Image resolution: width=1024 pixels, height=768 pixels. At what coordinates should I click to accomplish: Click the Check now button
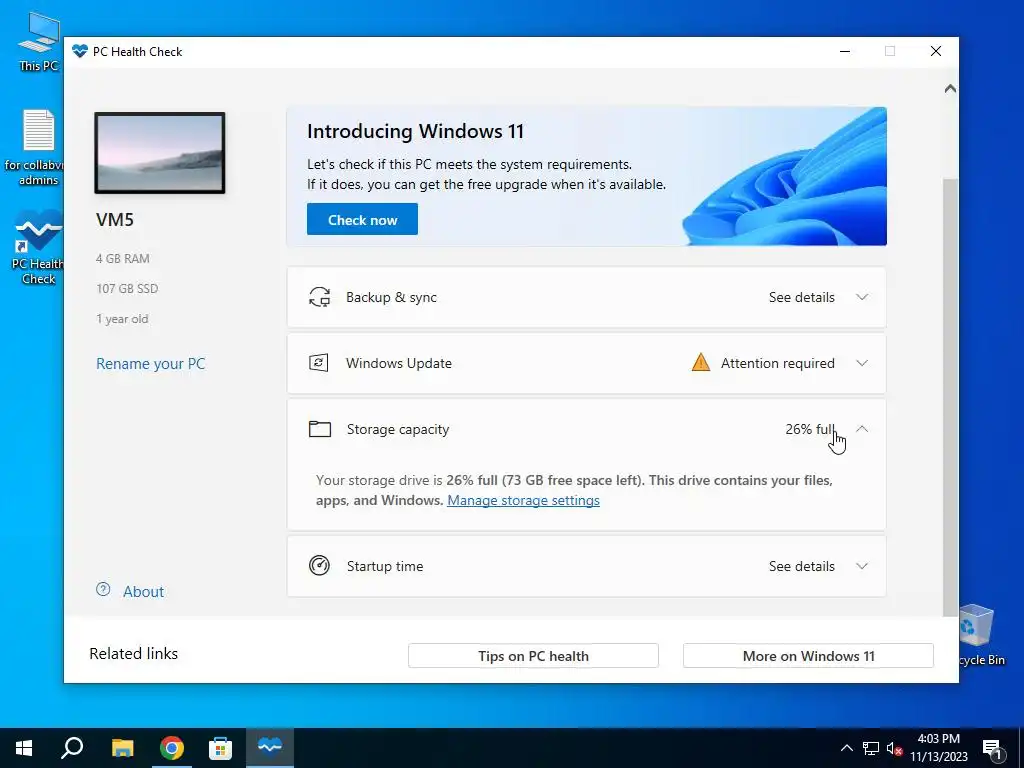(x=362, y=219)
